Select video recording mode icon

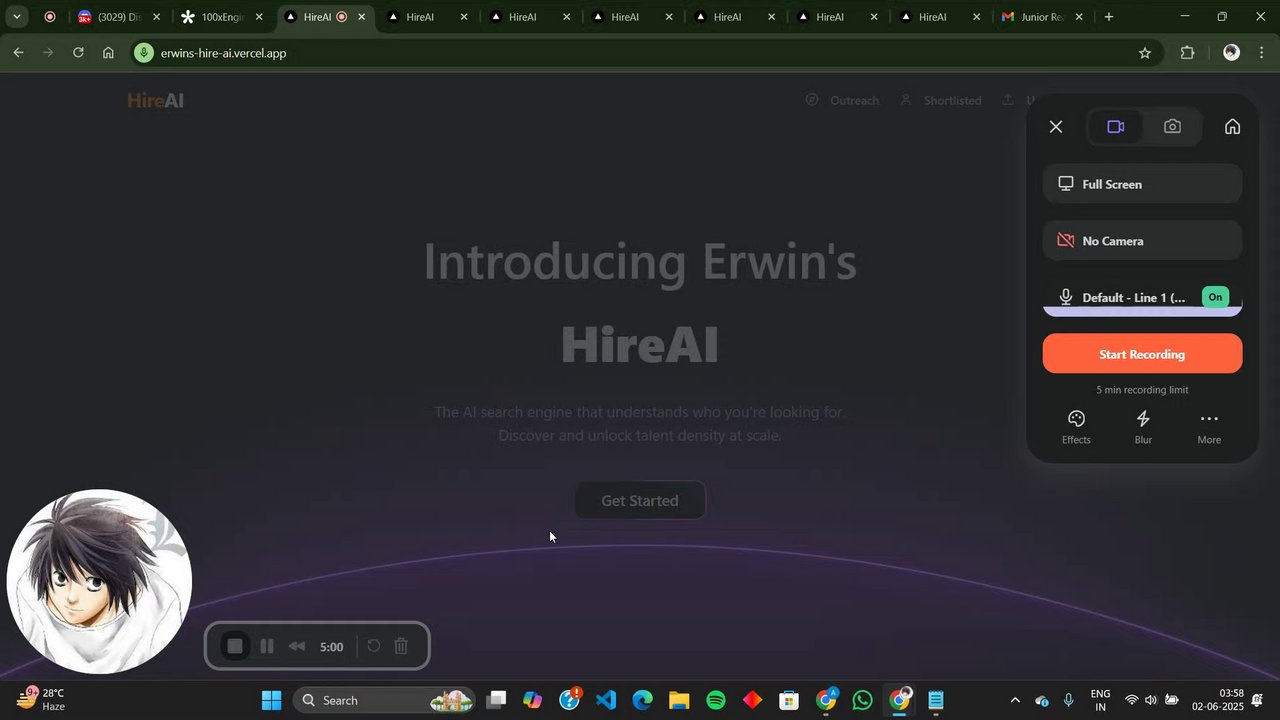point(1116,127)
